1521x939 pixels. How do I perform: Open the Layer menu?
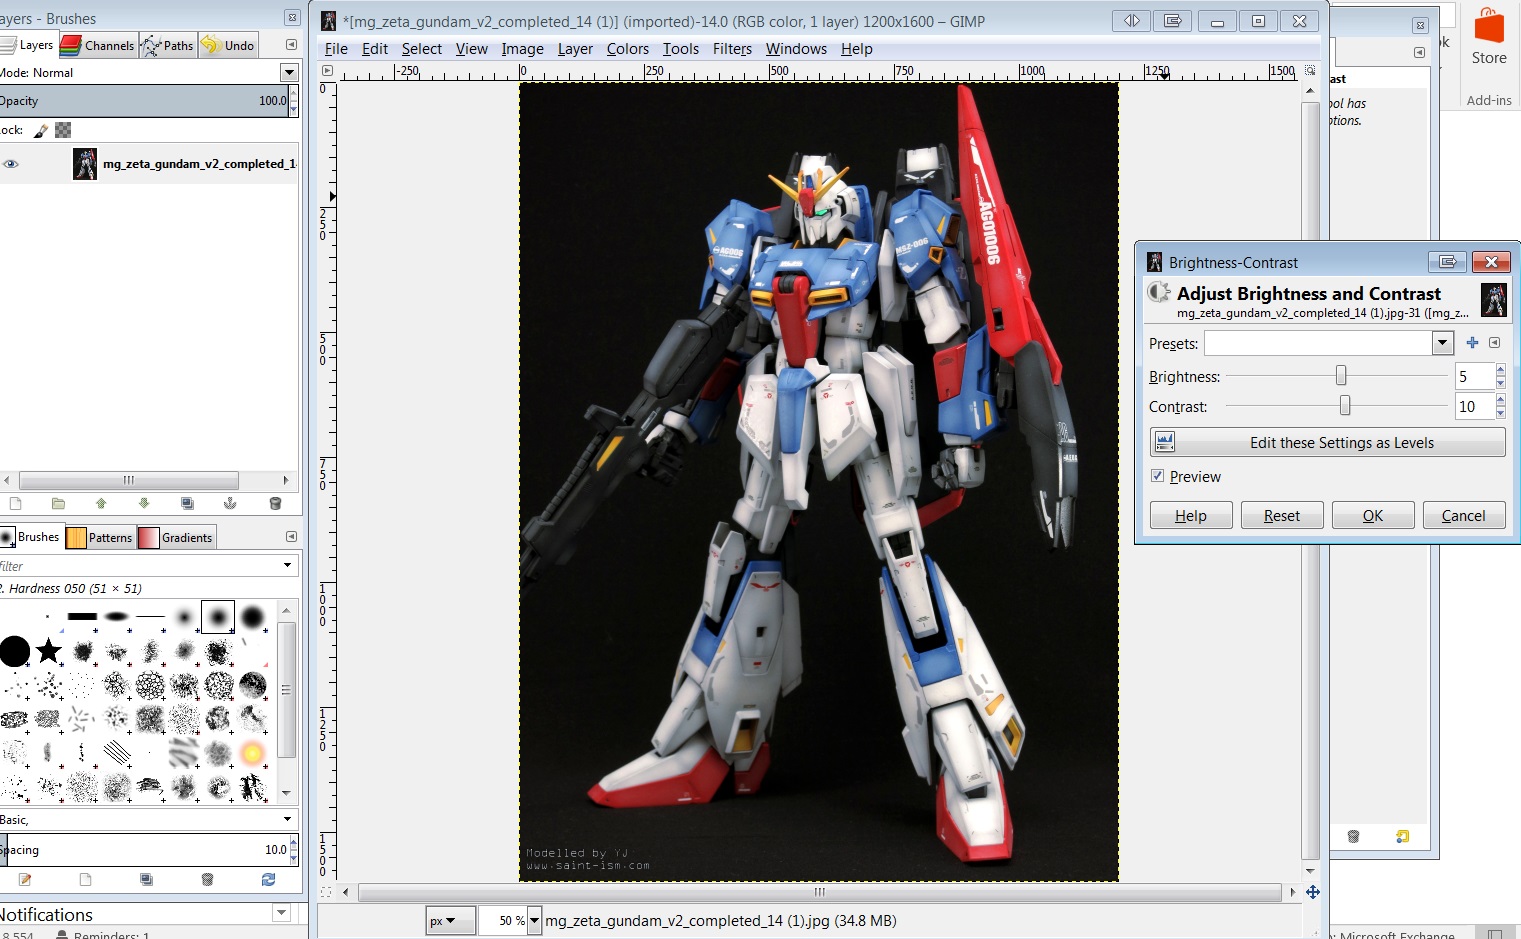575,48
